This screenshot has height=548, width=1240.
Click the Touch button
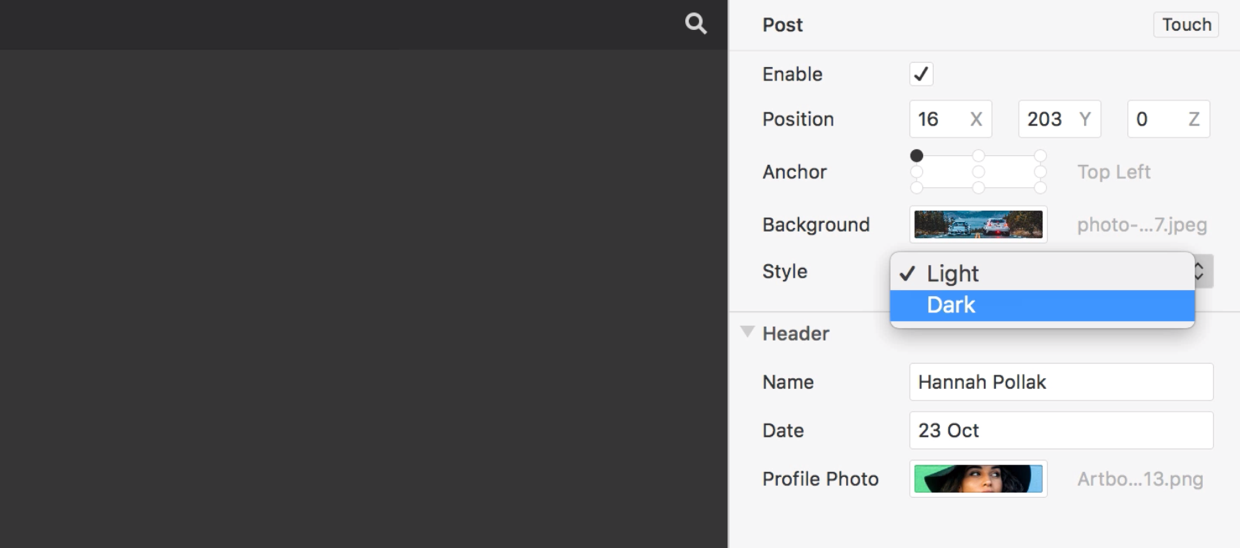pyautogui.click(x=1186, y=25)
